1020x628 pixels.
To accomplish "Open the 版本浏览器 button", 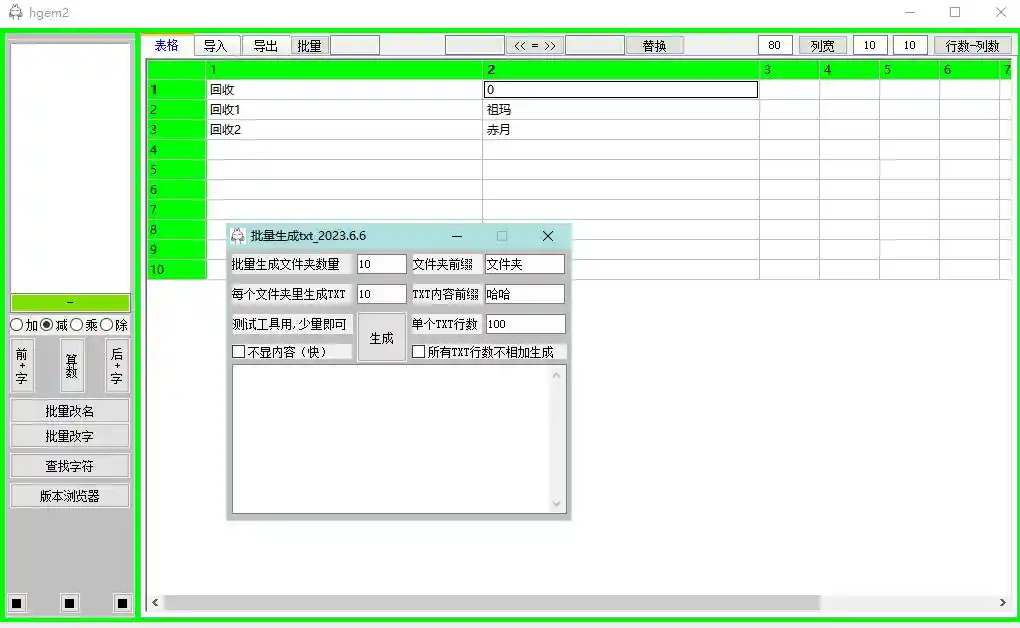I will point(70,496).
